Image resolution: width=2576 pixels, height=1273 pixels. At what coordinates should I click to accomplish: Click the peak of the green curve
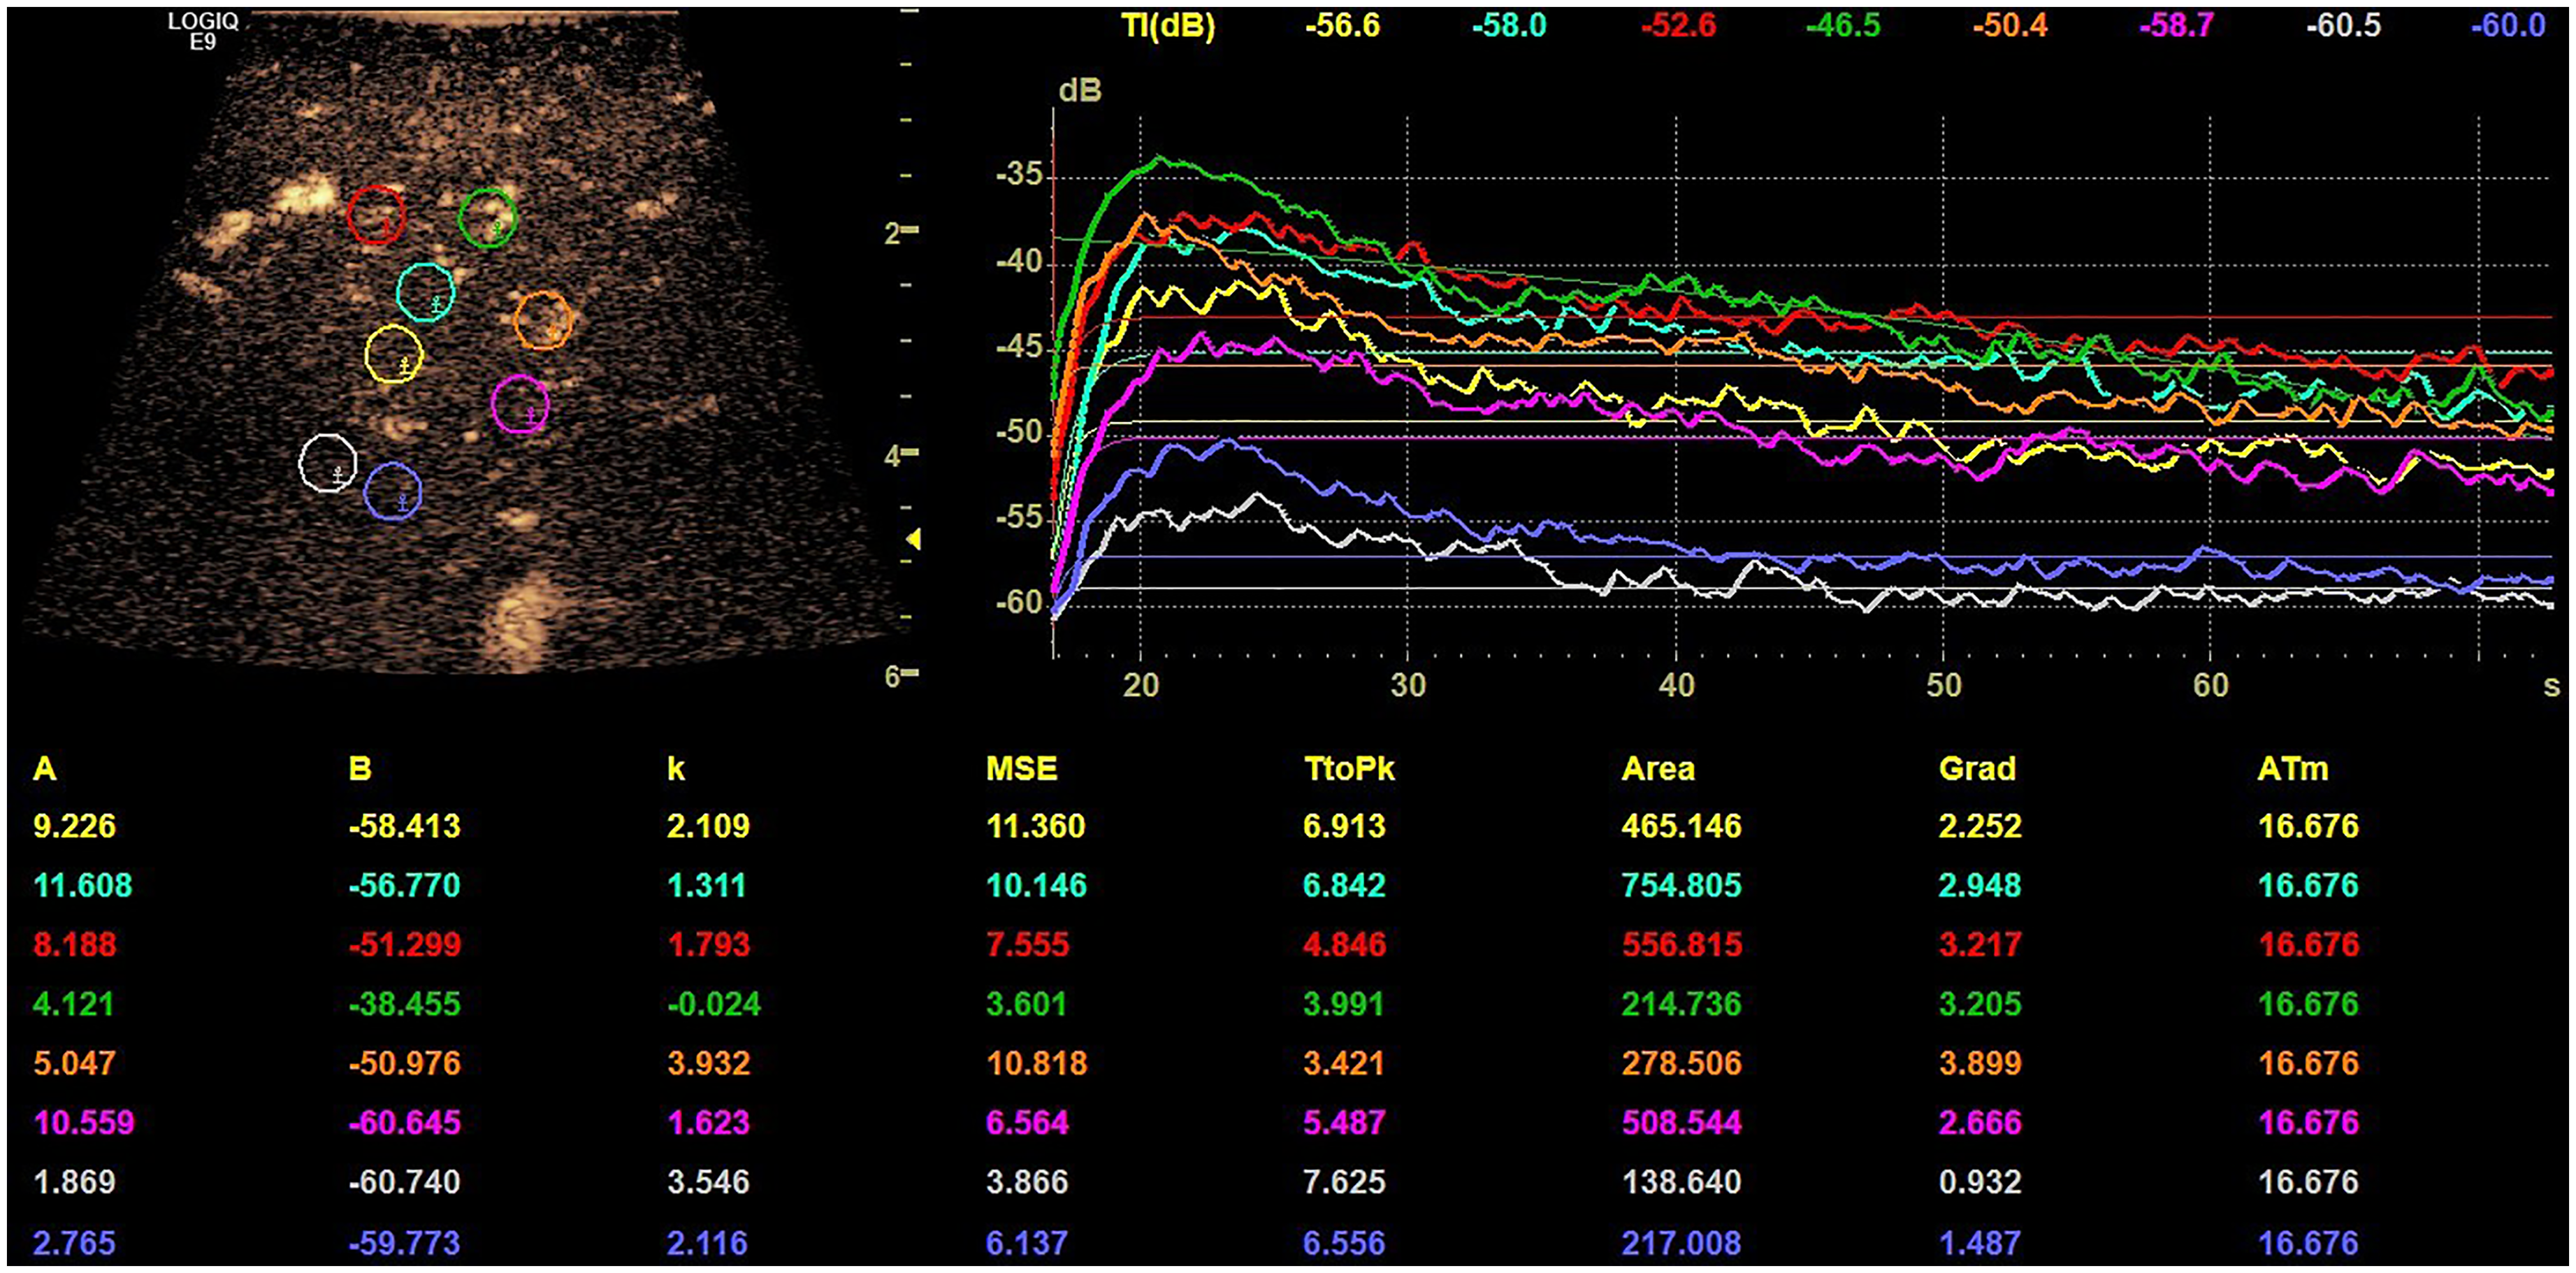[x=1159, y=157]
